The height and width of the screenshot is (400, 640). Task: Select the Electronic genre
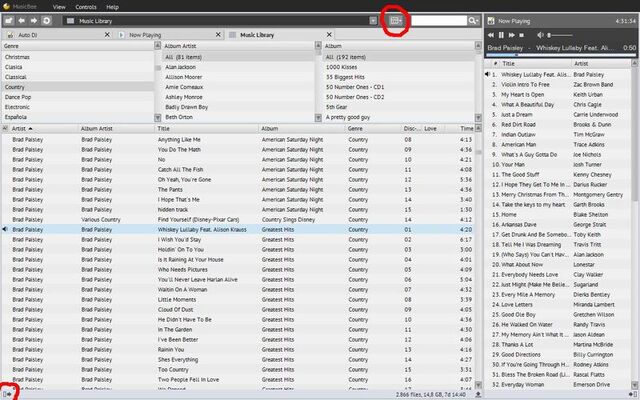78,107
